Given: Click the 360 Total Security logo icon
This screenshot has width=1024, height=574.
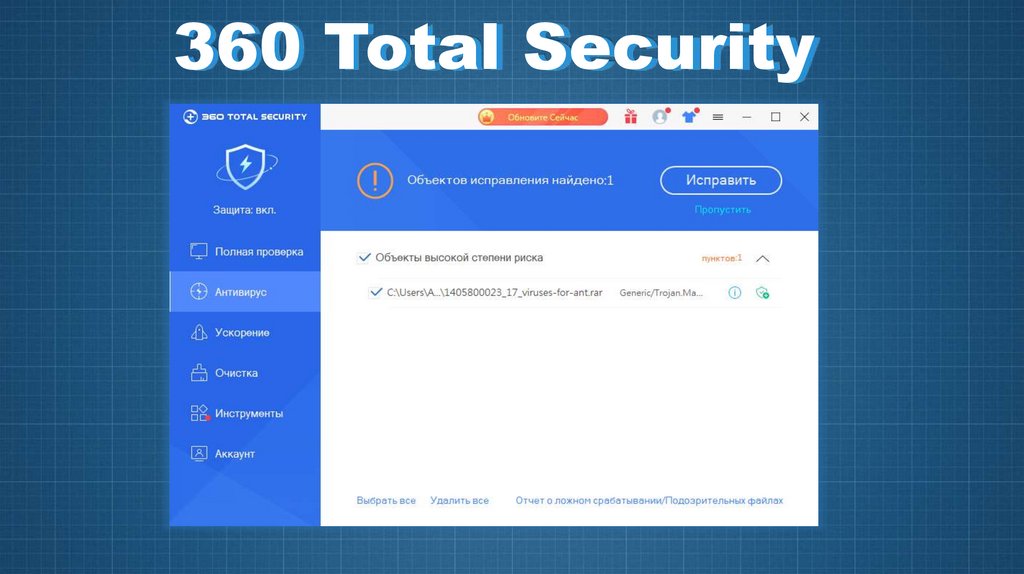Looking at the screenshot, I should [x=190, y=117].
